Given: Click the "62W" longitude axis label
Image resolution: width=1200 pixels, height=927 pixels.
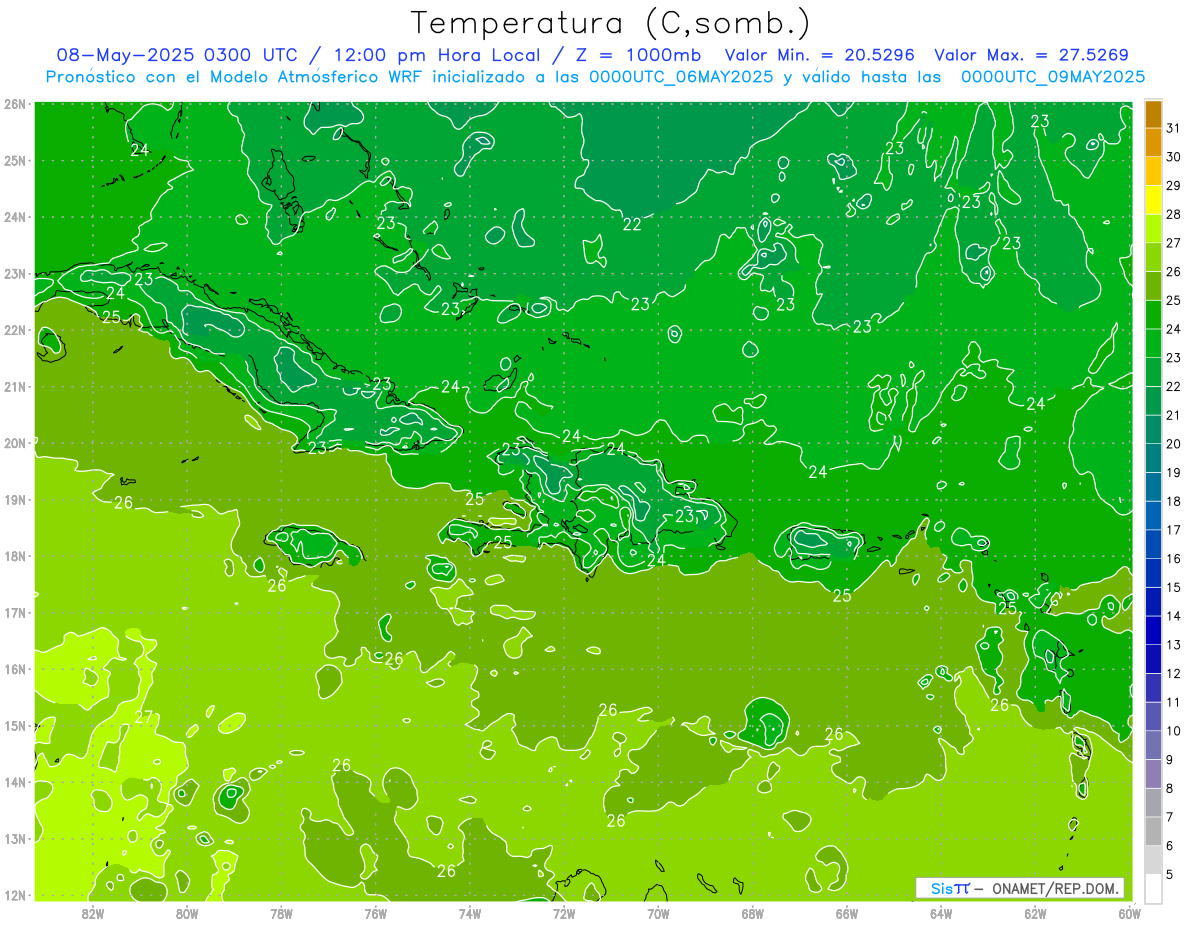Looking at the screenshot, I should [x=1035, y=913].
